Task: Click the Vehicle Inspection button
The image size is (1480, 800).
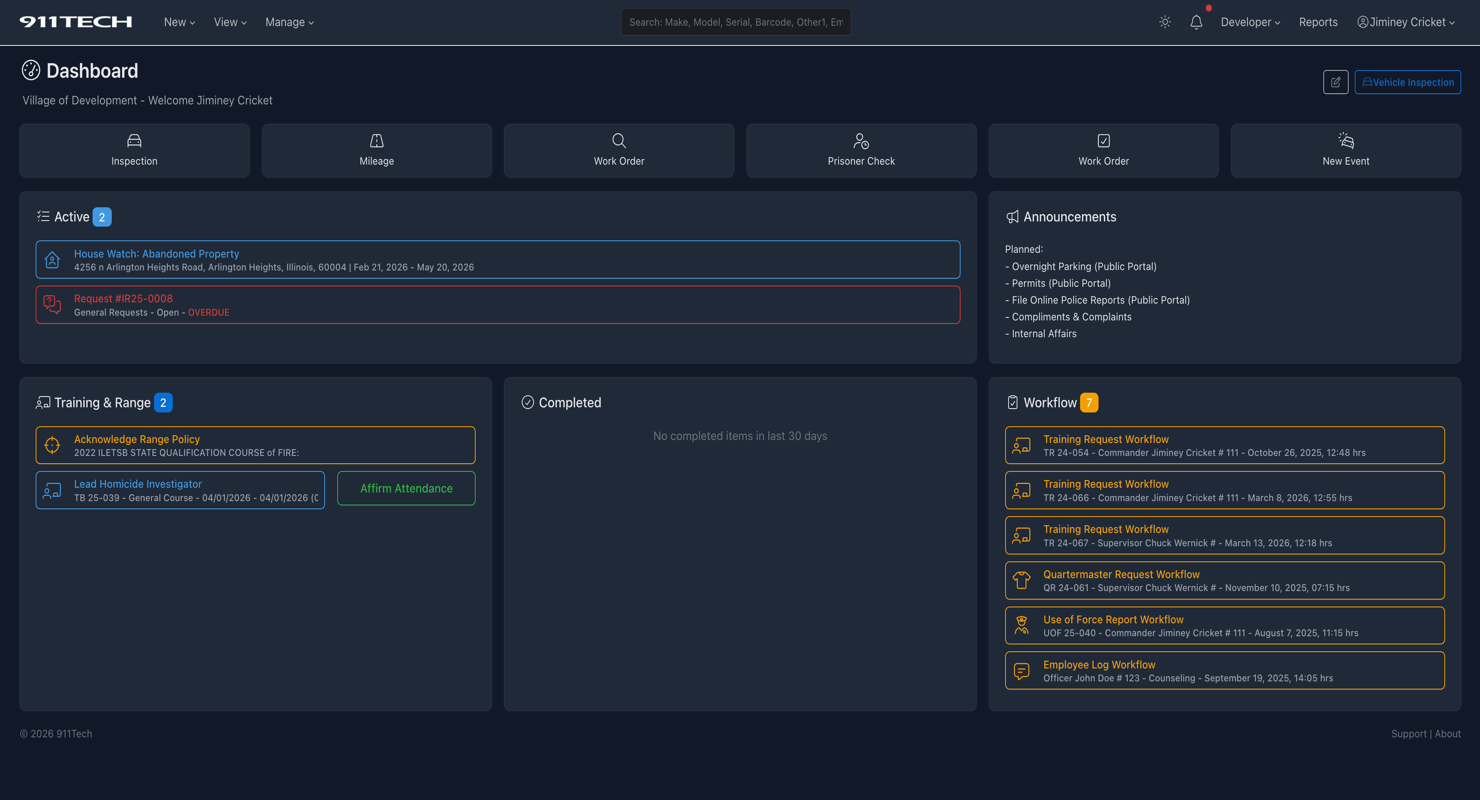Action: (1407, 82)
